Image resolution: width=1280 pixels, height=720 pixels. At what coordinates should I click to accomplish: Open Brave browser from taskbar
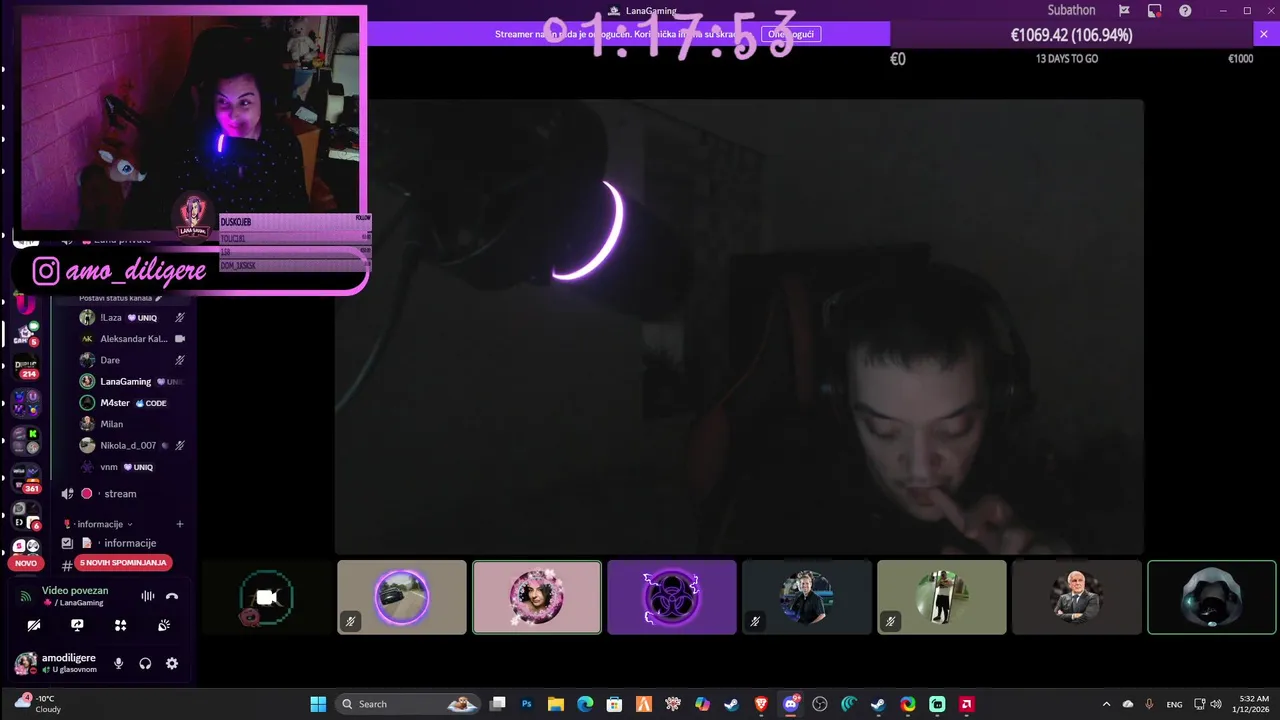[x=761, y=704]
